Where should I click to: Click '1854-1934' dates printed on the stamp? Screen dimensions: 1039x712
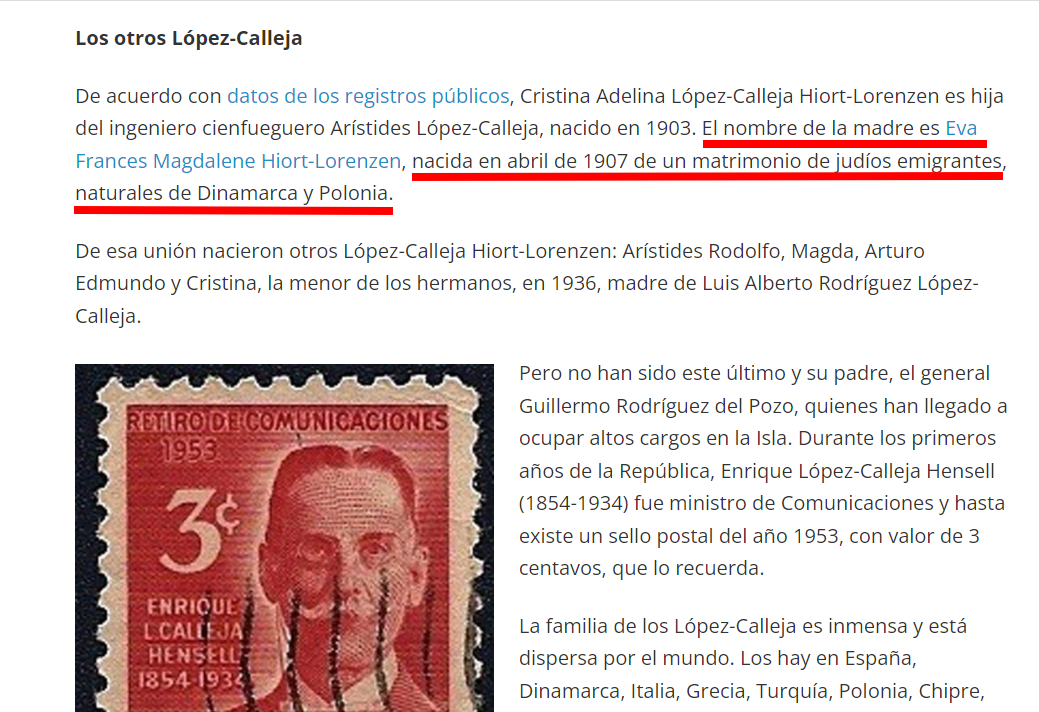(x=191, y=680)
